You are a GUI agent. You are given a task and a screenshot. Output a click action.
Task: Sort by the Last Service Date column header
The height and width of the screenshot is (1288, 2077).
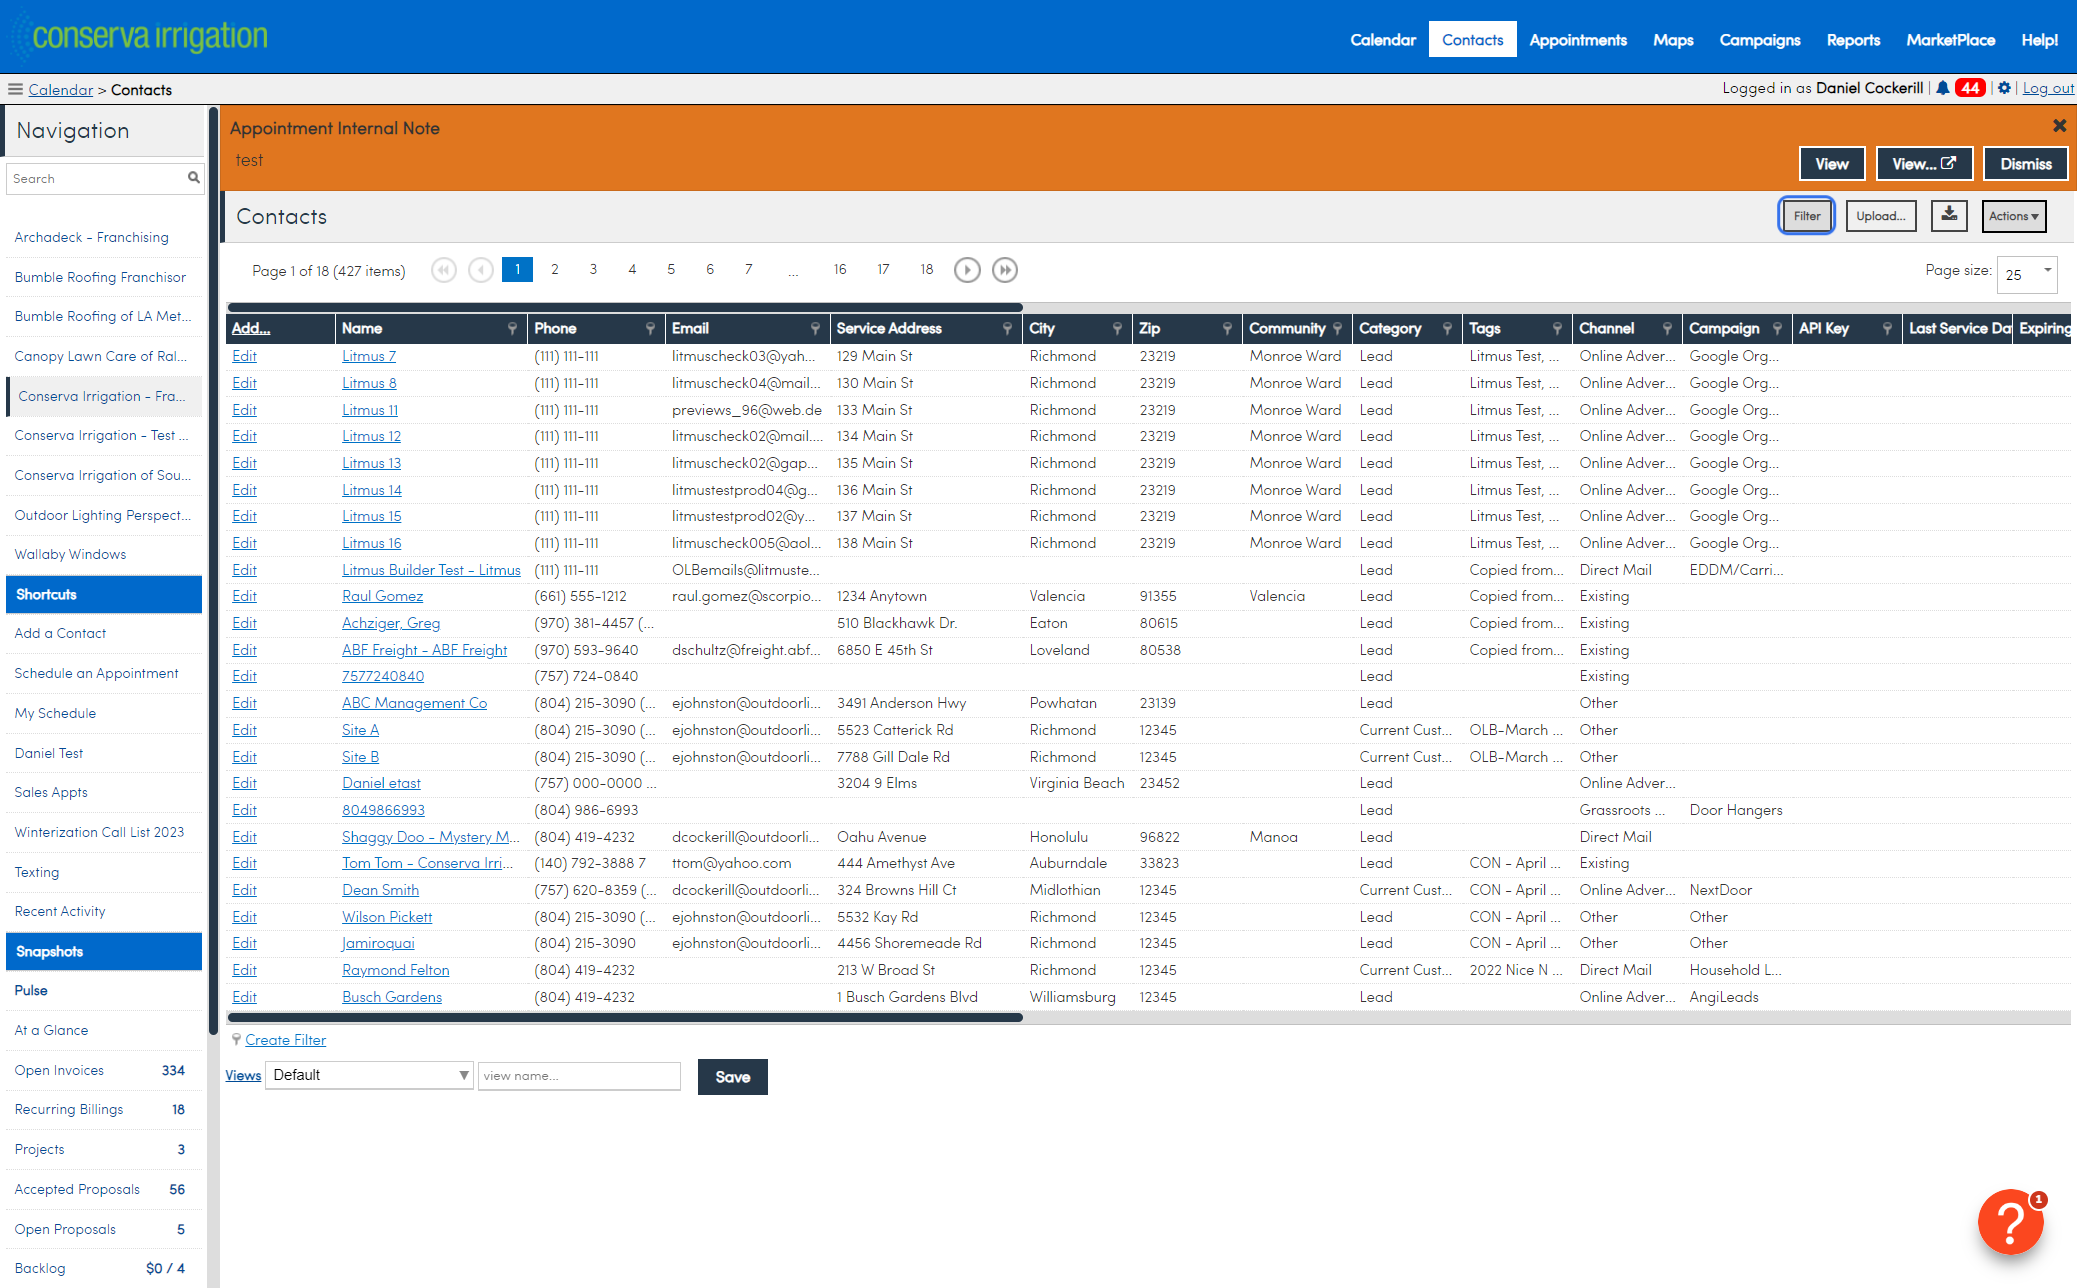pos(1959,328)
